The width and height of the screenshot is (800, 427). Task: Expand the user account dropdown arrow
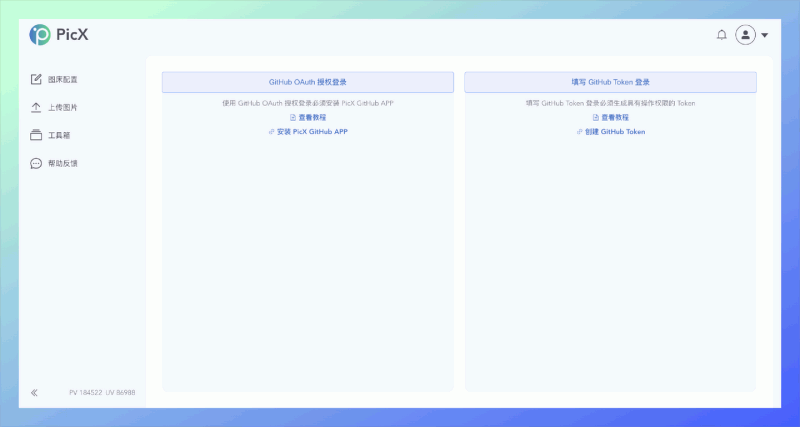pyautogui.click(x=764, y=35)
